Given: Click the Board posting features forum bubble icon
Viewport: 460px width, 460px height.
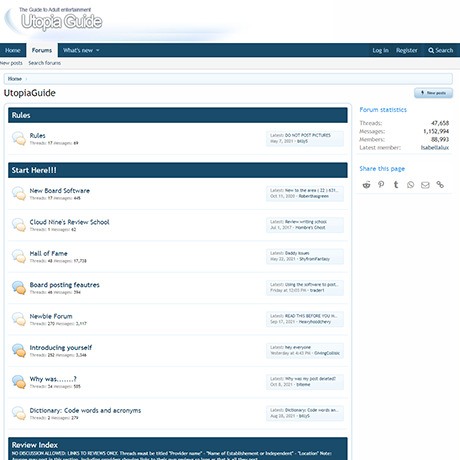Looking at the screenshot, I should [19, 288].
